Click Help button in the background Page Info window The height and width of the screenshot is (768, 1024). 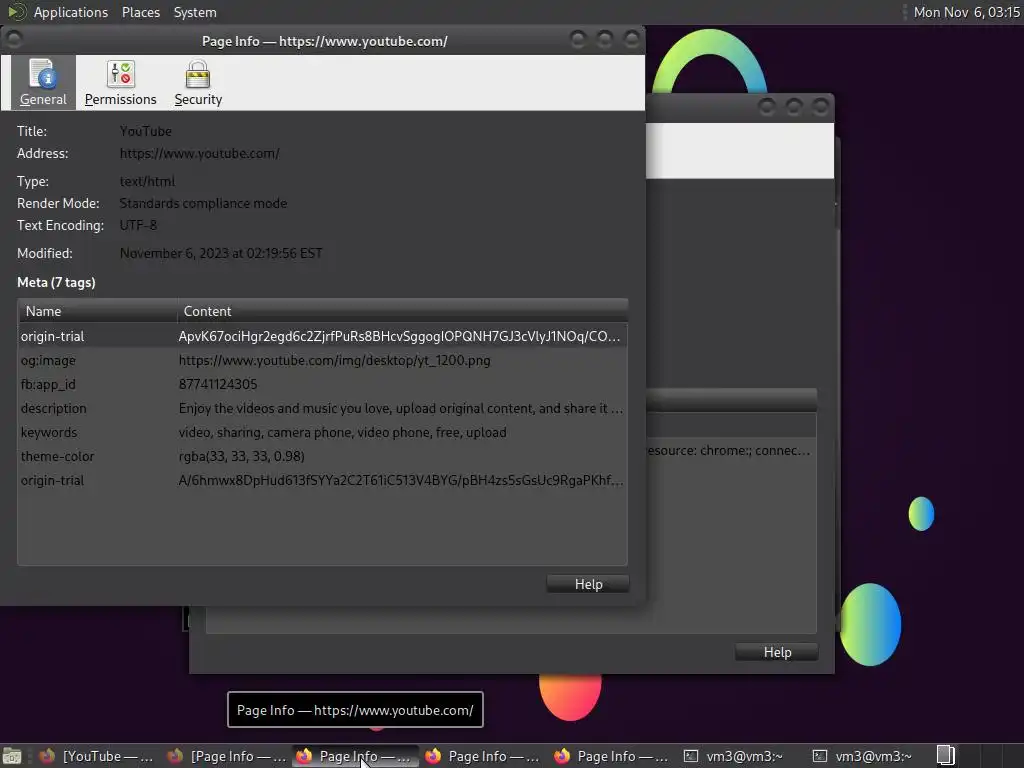pyautogui.click(x=777, y=652)
